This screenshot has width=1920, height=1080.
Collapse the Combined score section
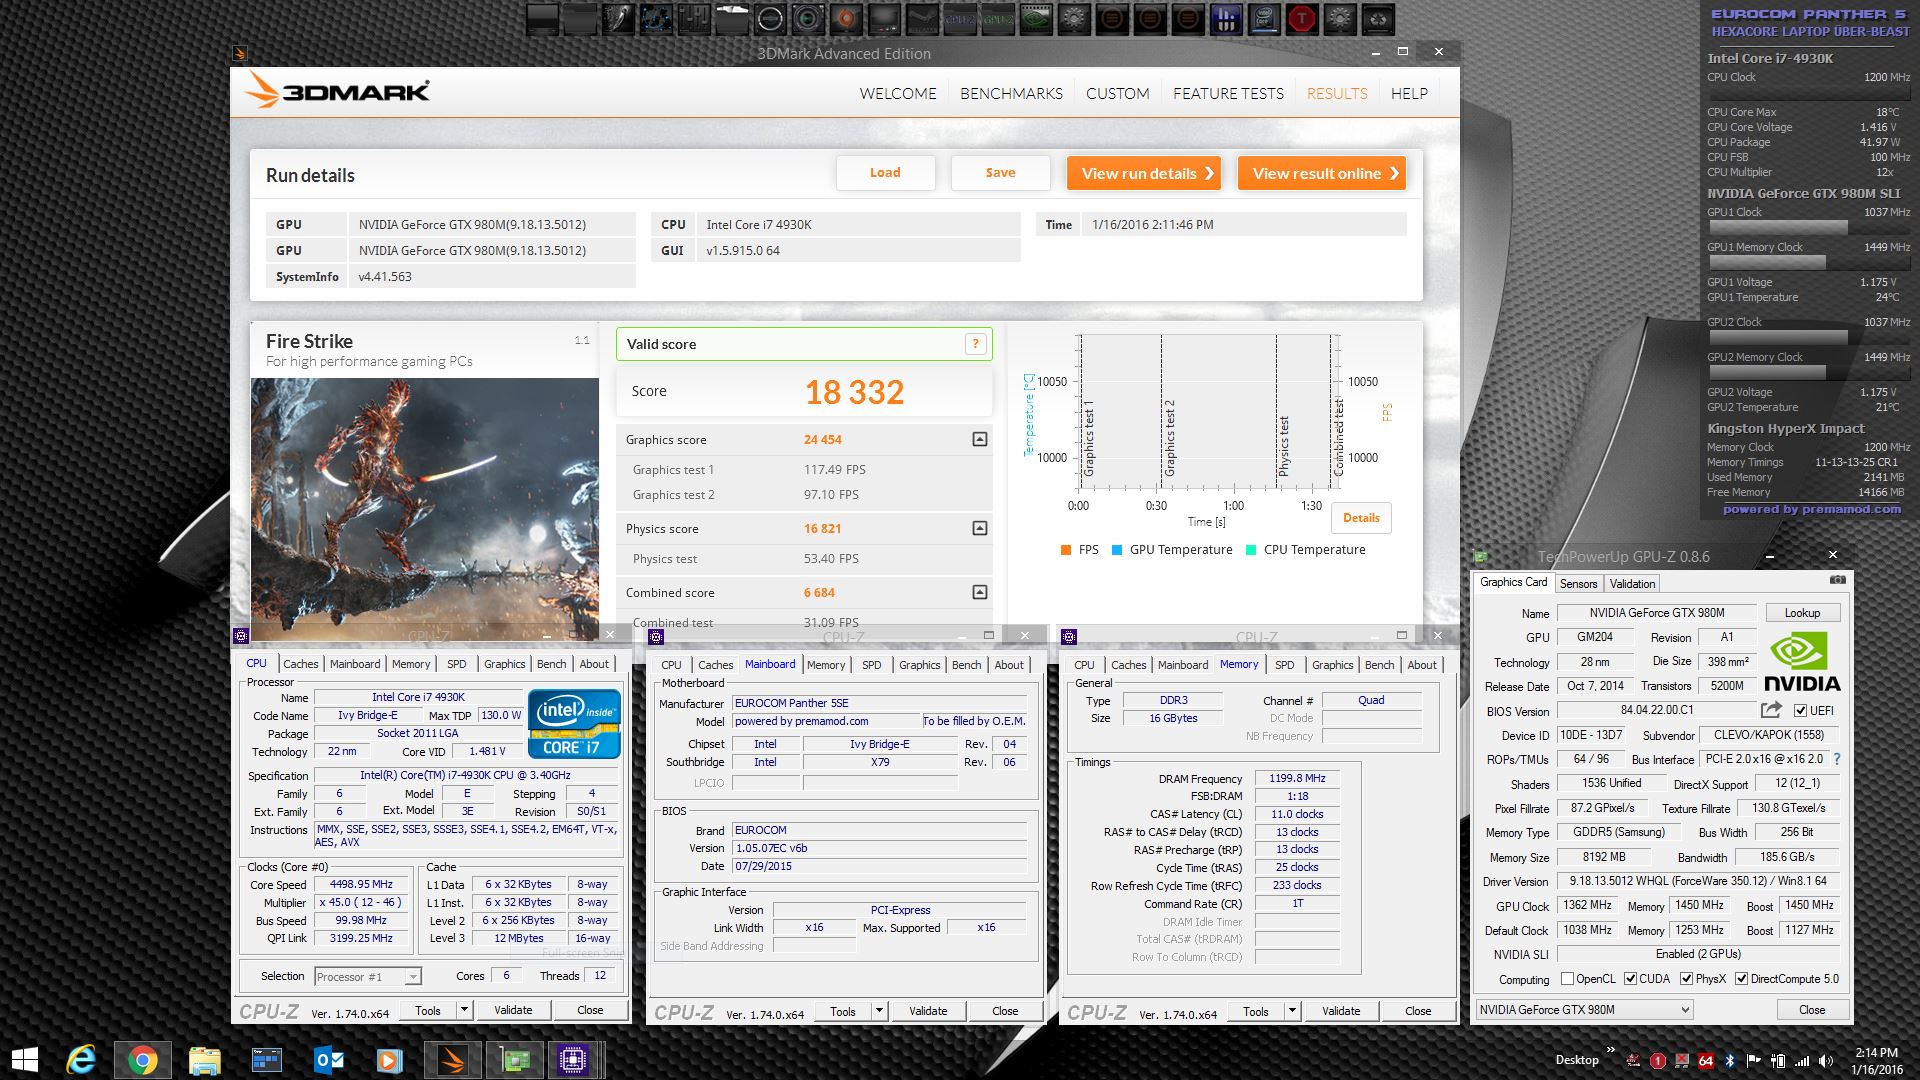click(x=980, y=592)
